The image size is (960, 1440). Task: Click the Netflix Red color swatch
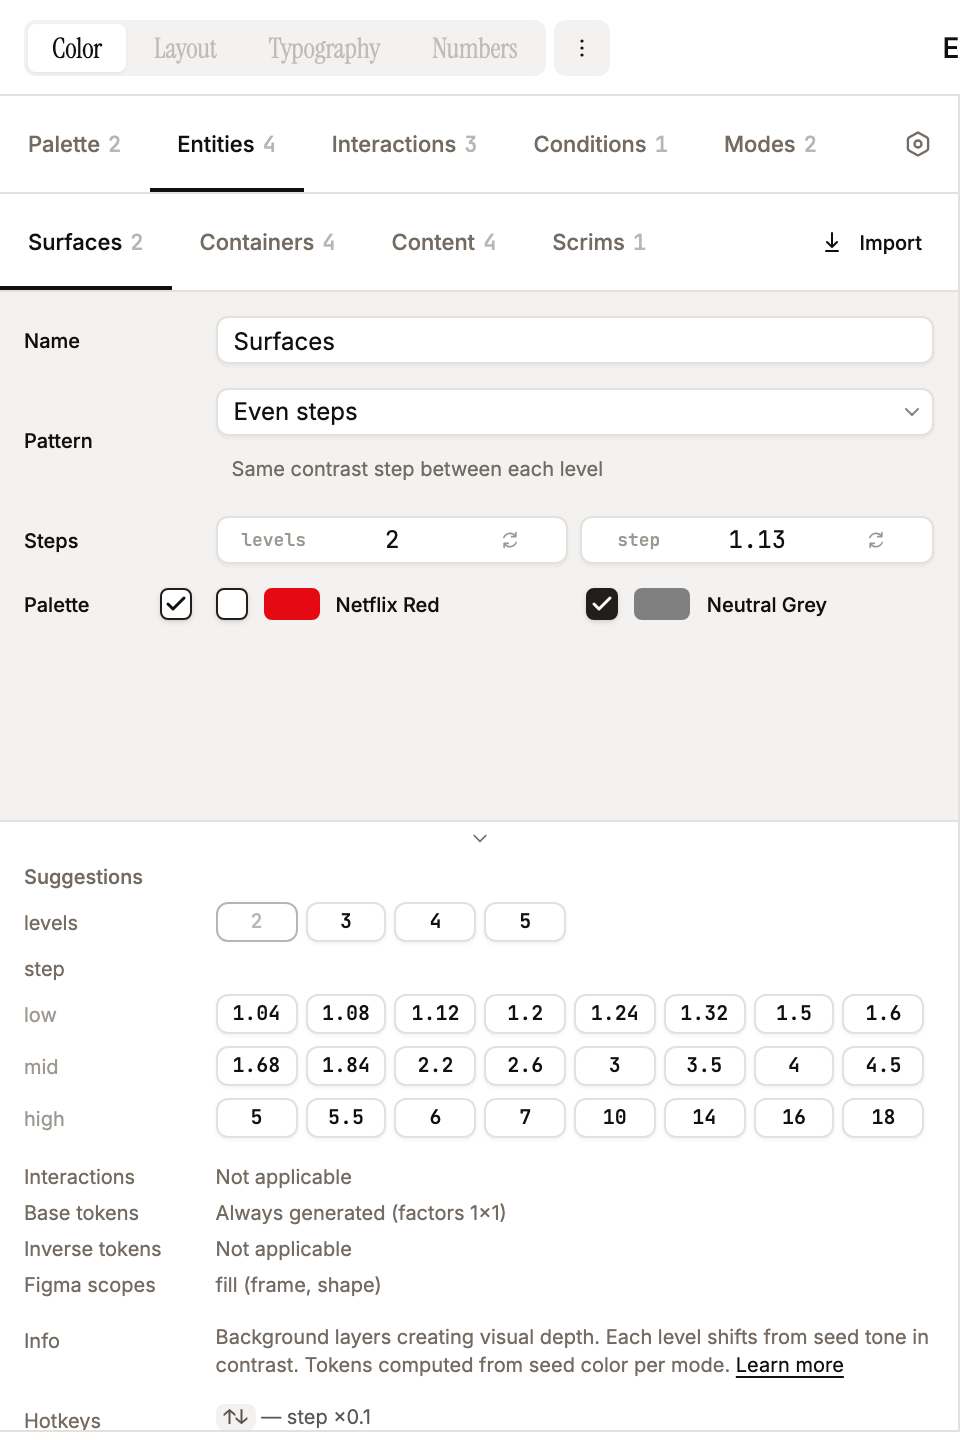[x=292, y=604]
